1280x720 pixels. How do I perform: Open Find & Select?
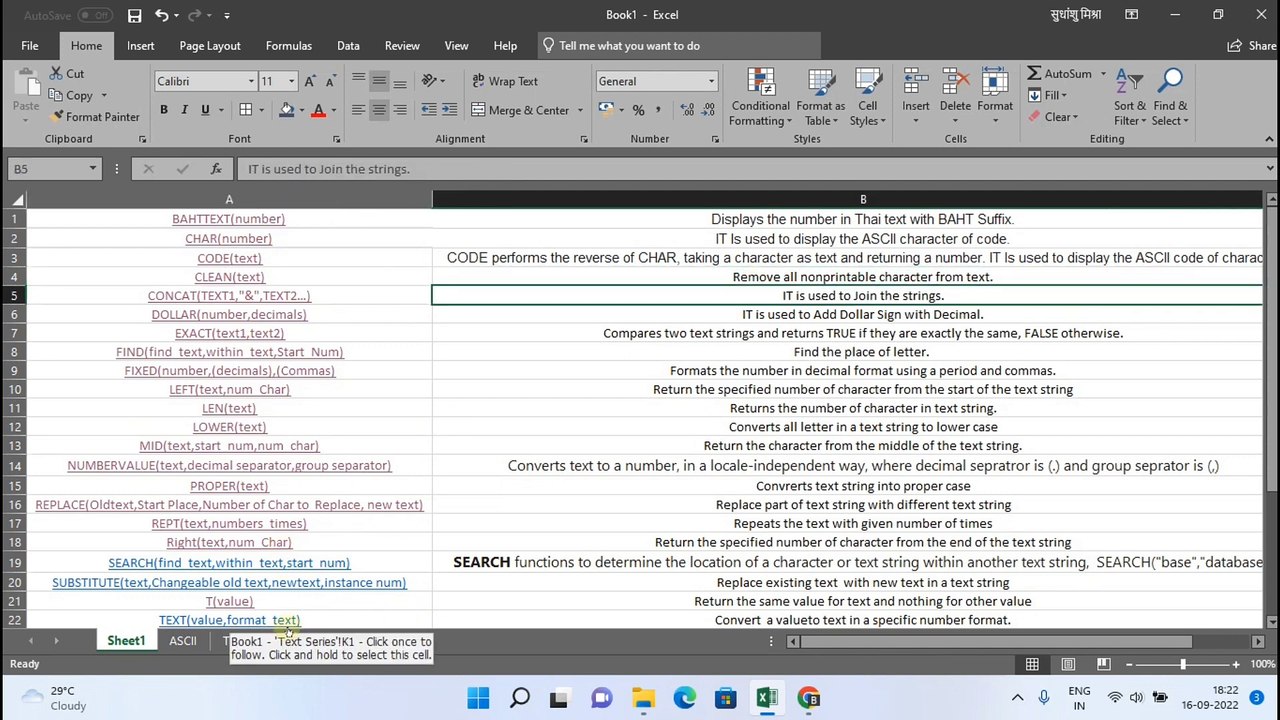[x=1170, y=98]
